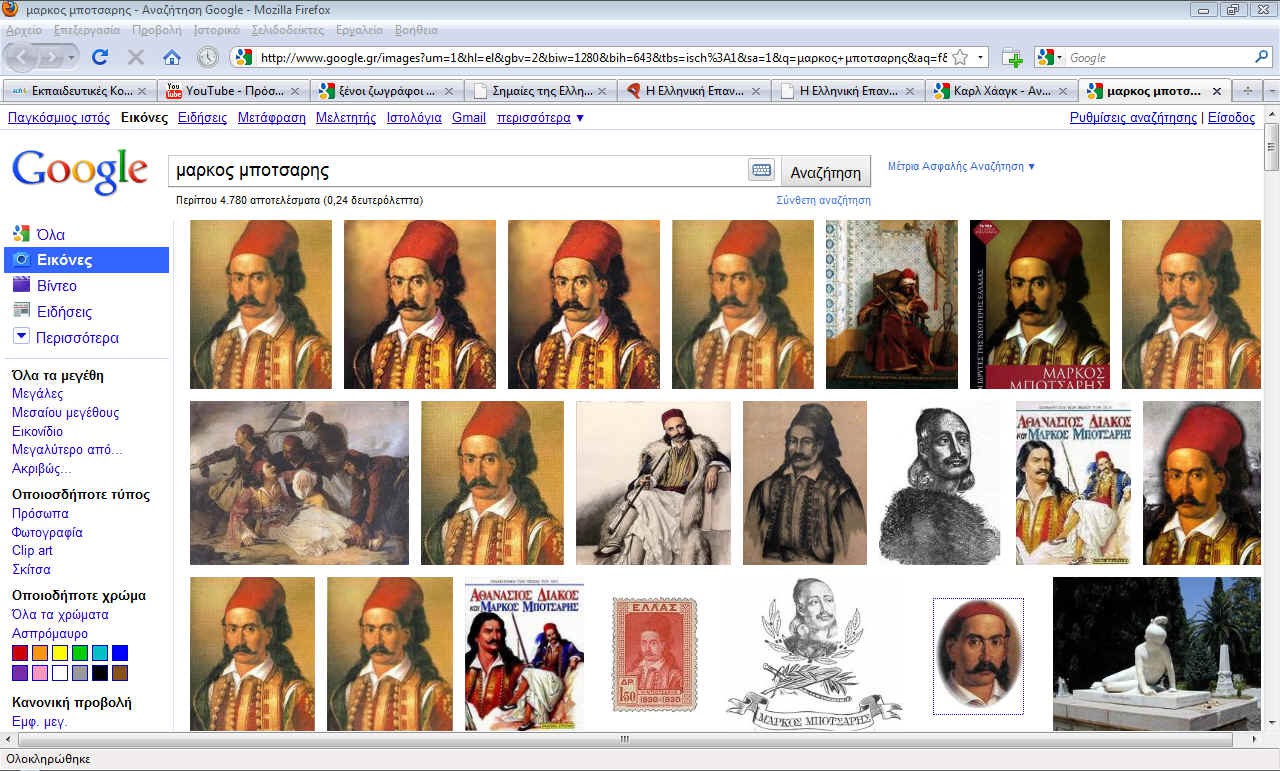This screenshot has width=1280, height=771.
Task: Open the Ιστορικό menu
Action: coord(217,30)
